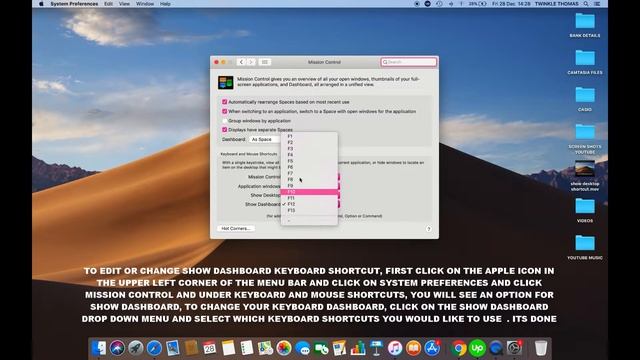Open Numbers bar chart icon in dock

coord(358,348)
